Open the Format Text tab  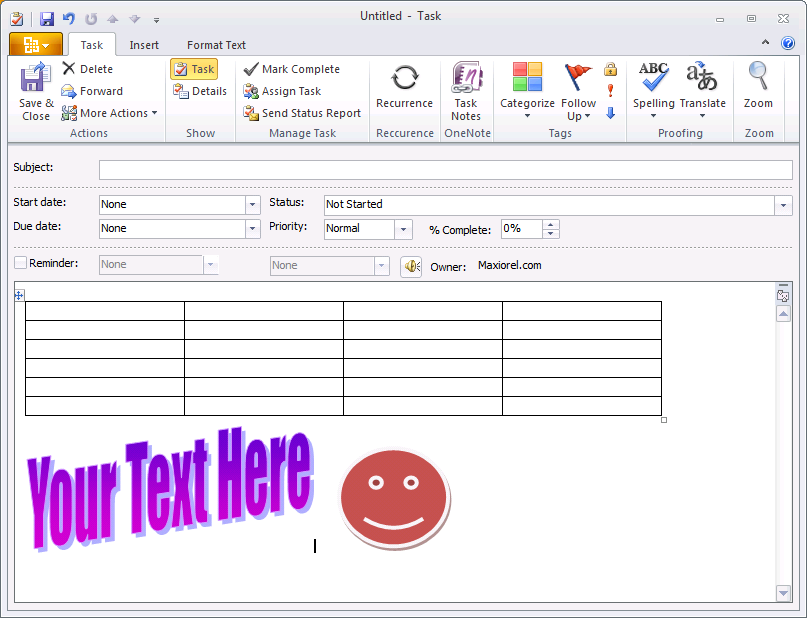pos(216,45)
